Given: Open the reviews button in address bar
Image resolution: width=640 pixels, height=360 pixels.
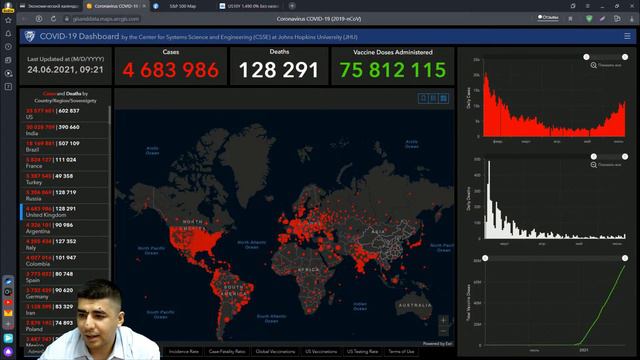Looking at the screenshot, I should [548, 18].
